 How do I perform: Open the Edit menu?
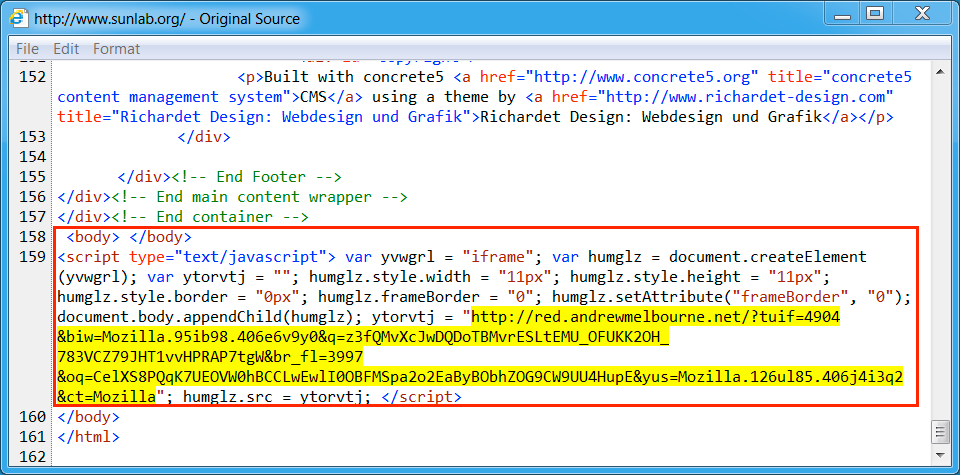(x=66, y=49)
